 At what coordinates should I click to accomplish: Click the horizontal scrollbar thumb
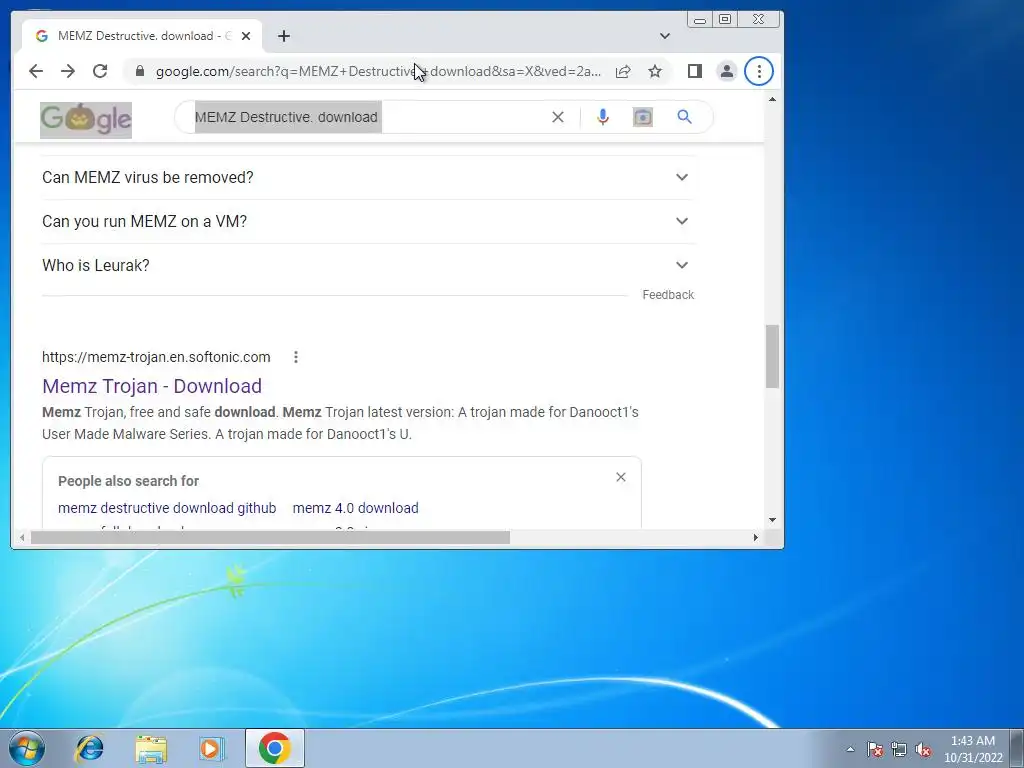pyautogui.click(x=270, y=537)
